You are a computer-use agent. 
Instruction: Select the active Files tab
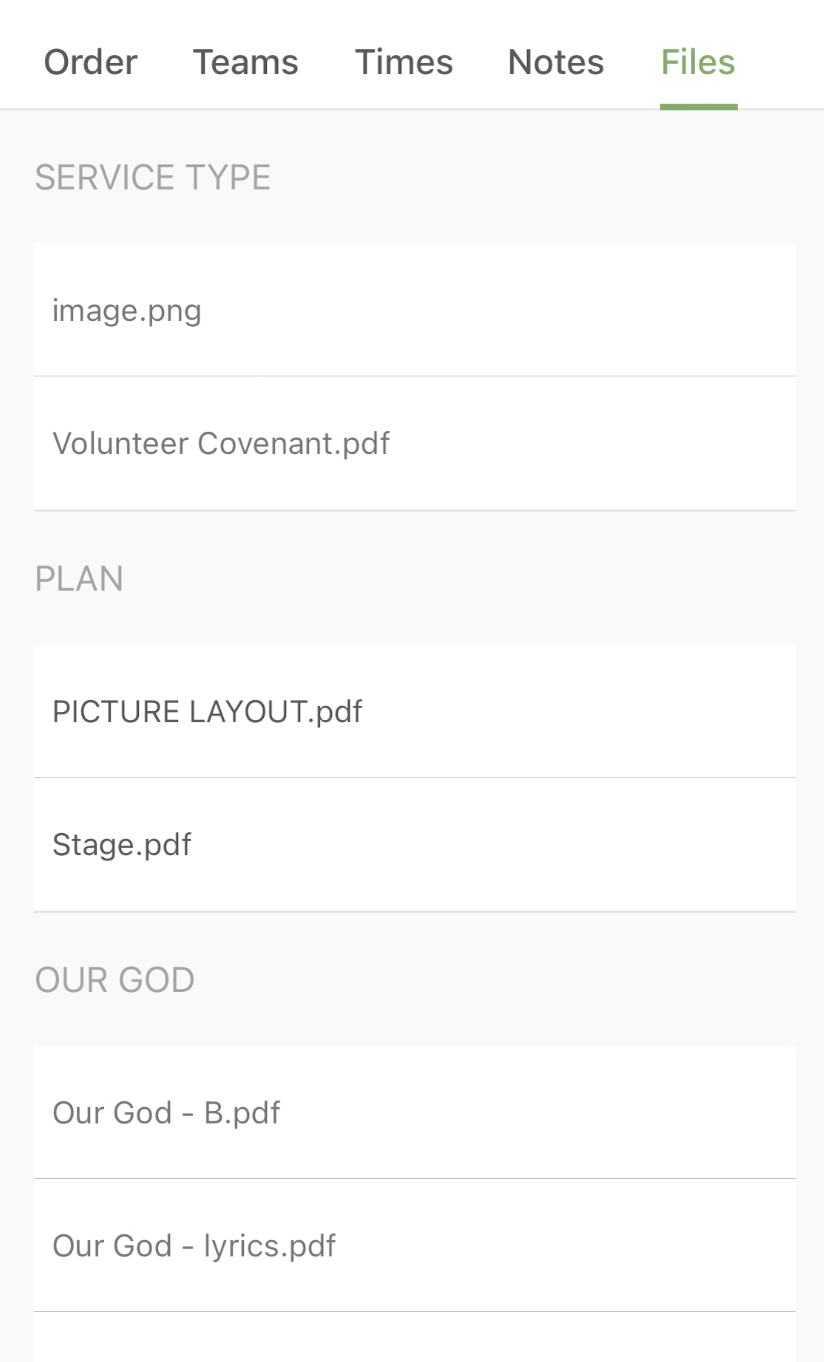point(698,63)
